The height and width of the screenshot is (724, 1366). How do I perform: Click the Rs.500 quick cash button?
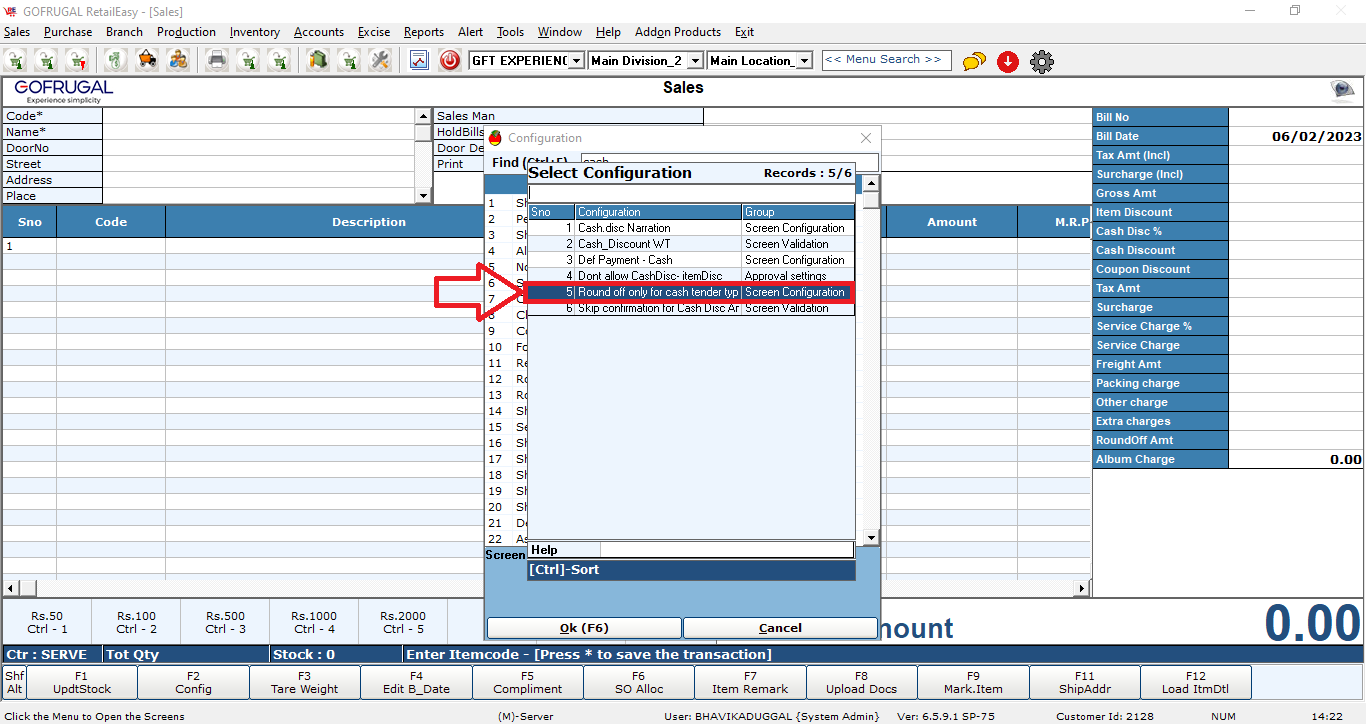click(226, 622)
